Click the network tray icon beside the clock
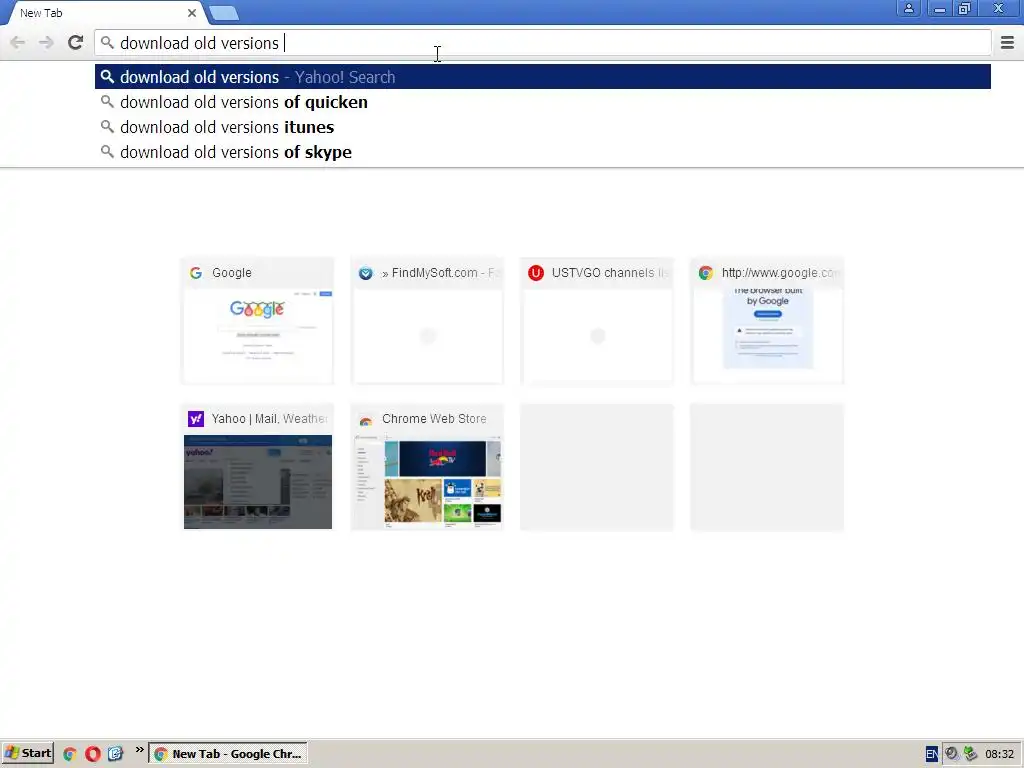Screen dimensions: 1024x768 970,754
